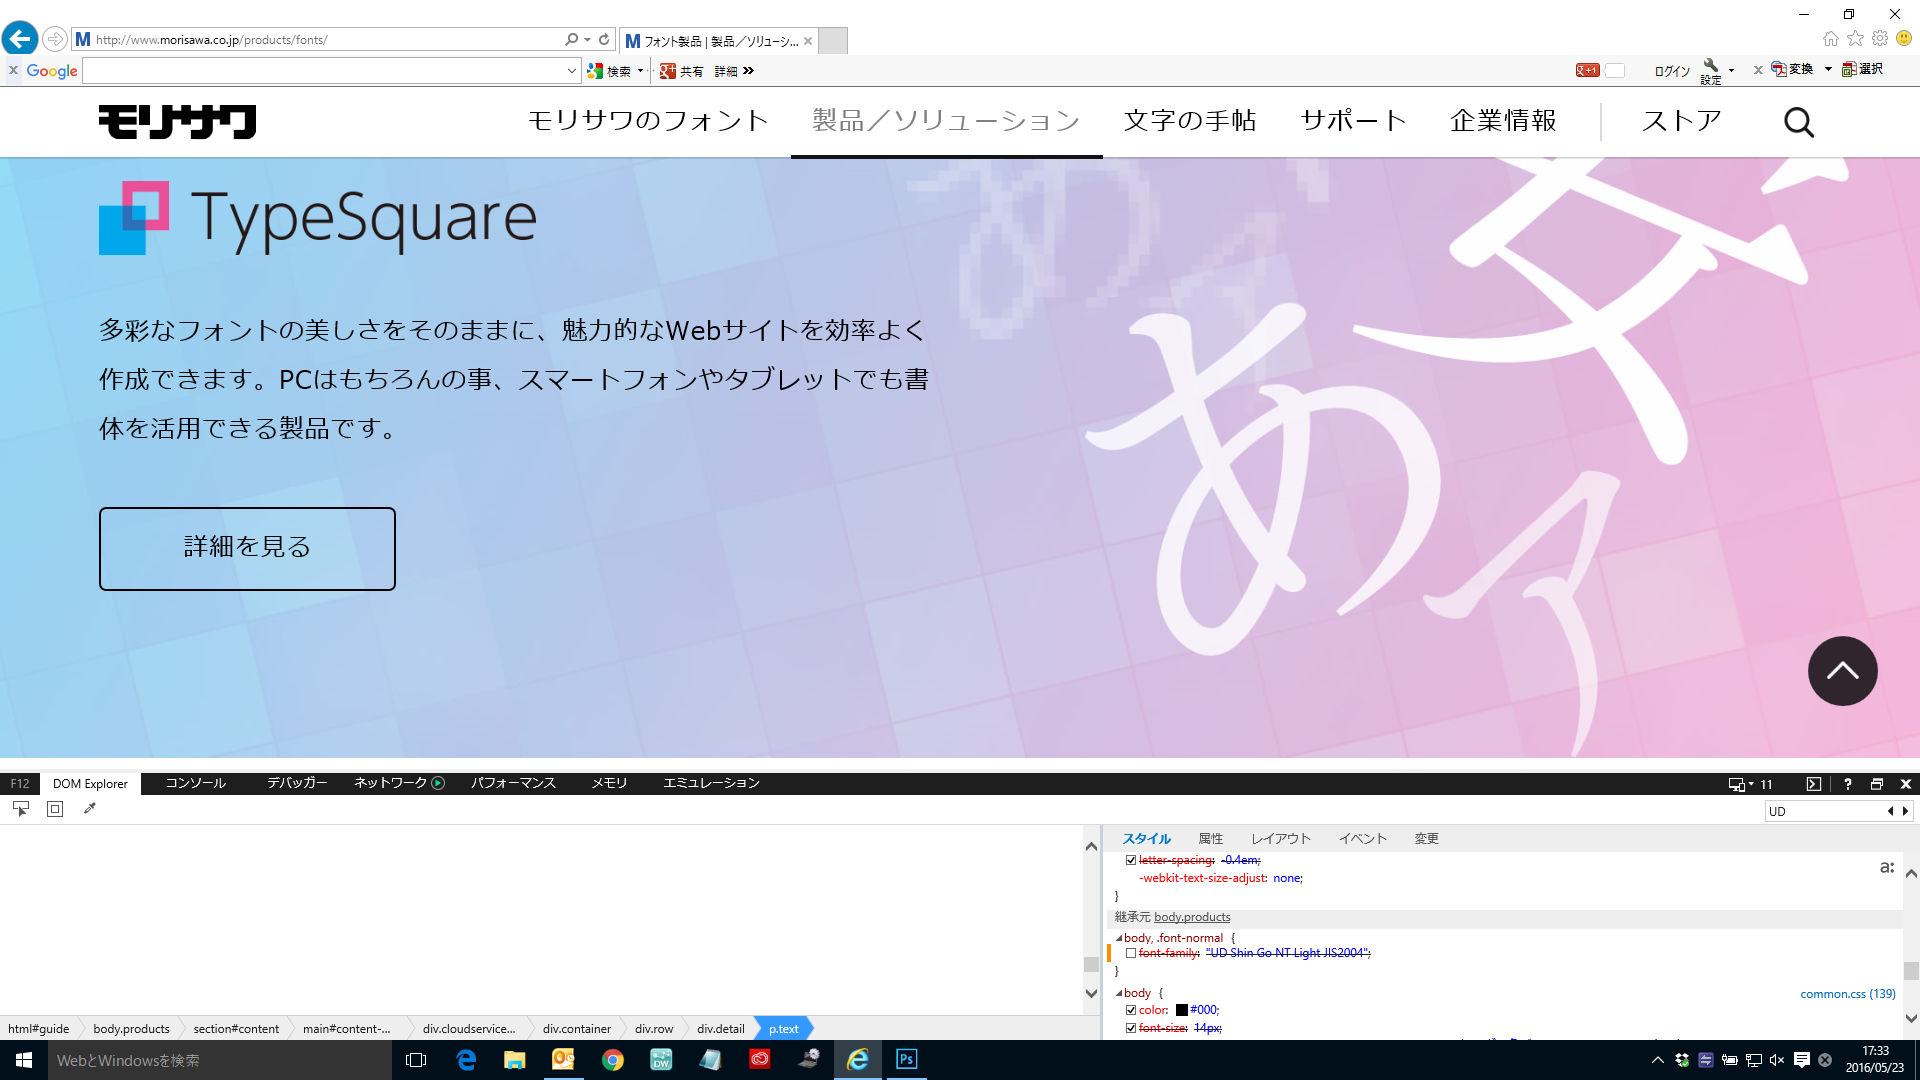Click the yellow smiley feedback icon
Viewport: 1920px width, 1080px height.
[1905, 39]
